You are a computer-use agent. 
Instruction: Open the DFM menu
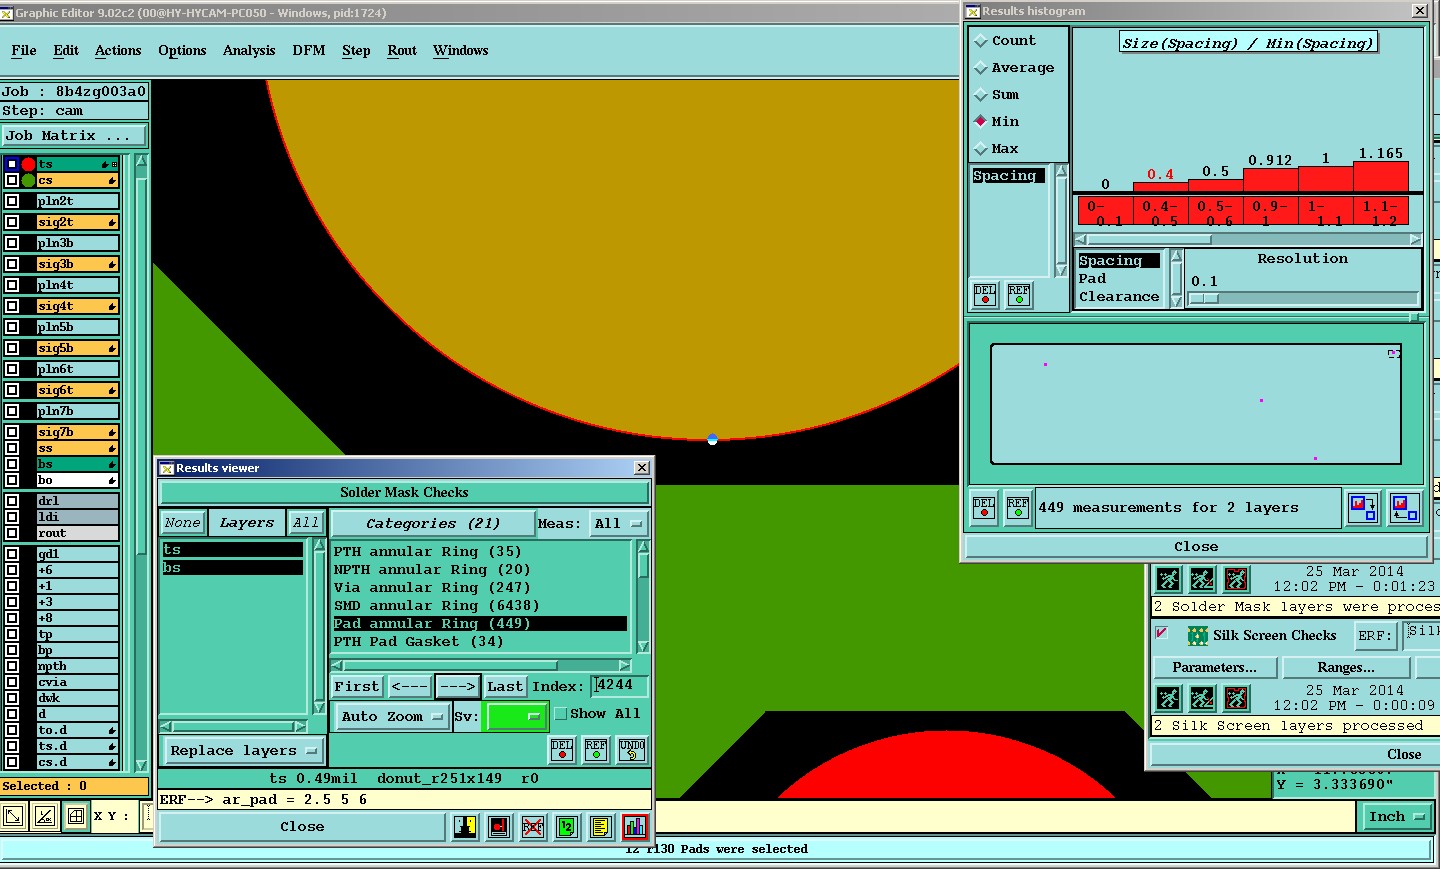tap(309, 50)
